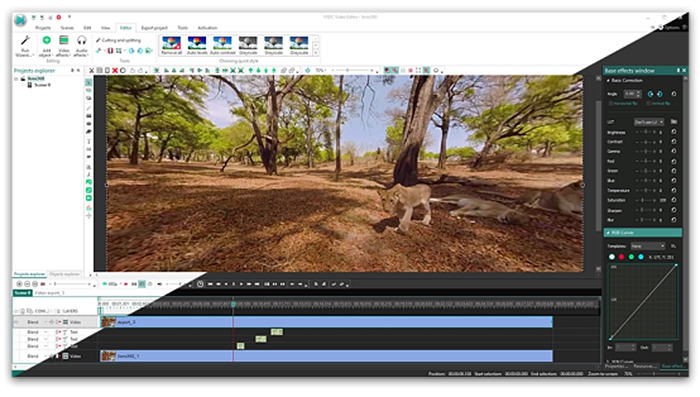The width and height of the screenshot is (700, 397).
Task: Collapse the Some360 project tree node
Action: click(17, 79)
